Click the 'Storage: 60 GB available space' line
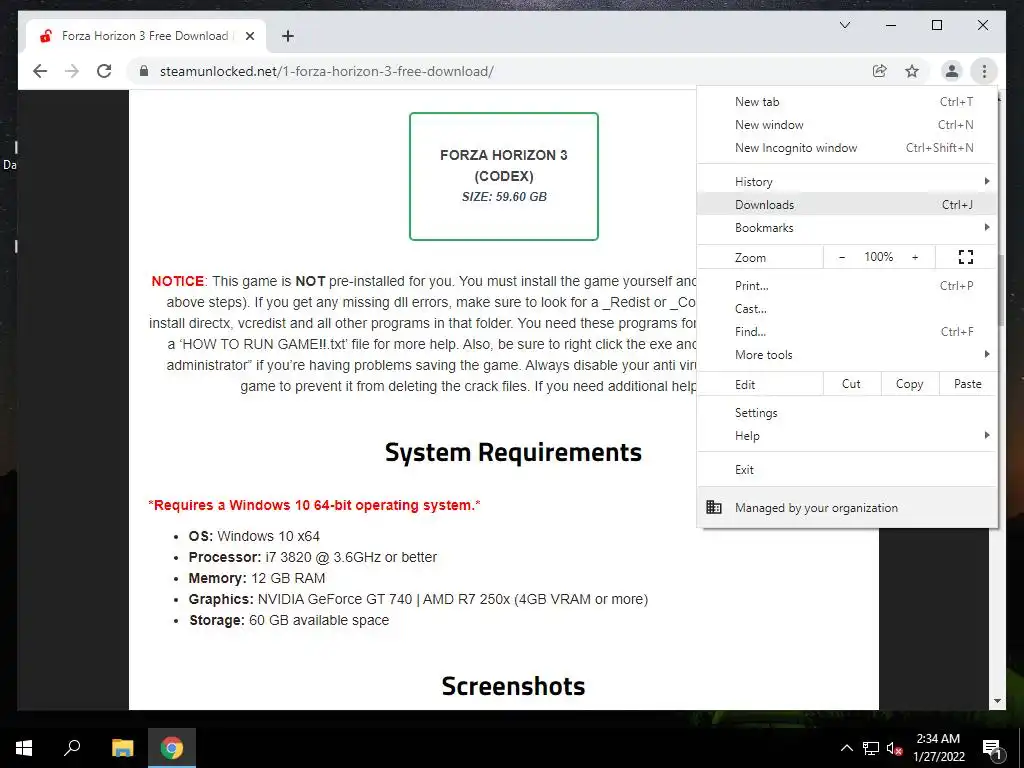This screenshot has height=768, width=1024. pyautogui.click(x=289, y=620)
